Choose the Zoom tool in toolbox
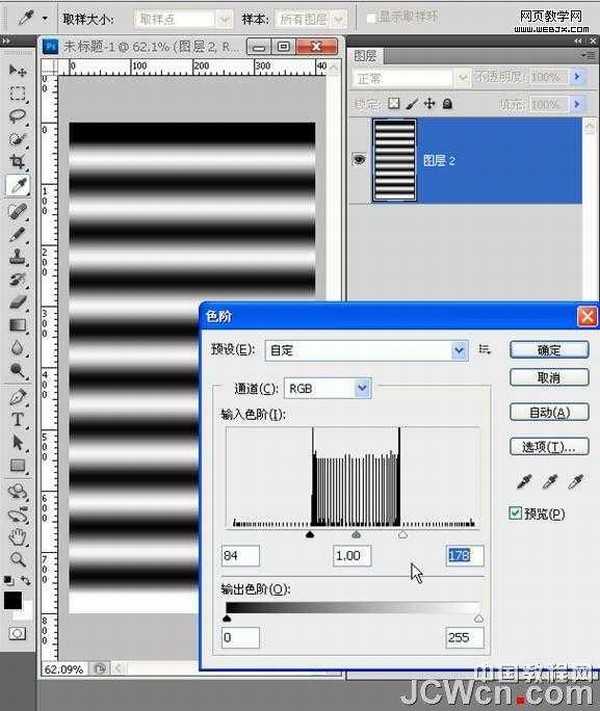The height and width of the screenshot is (711, 600). 18,559
